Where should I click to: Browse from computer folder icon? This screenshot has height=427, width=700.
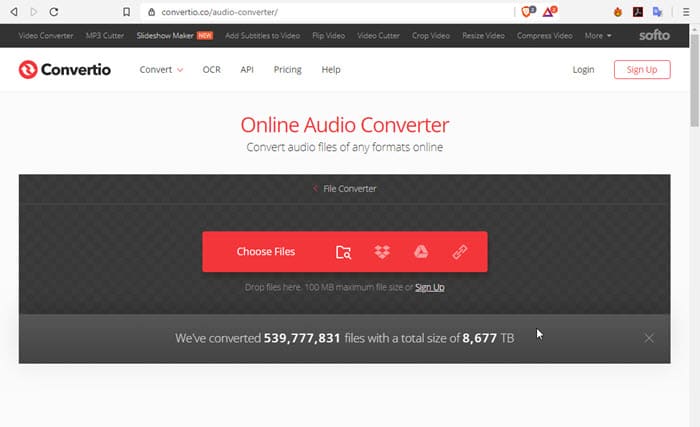pos(343,252)
